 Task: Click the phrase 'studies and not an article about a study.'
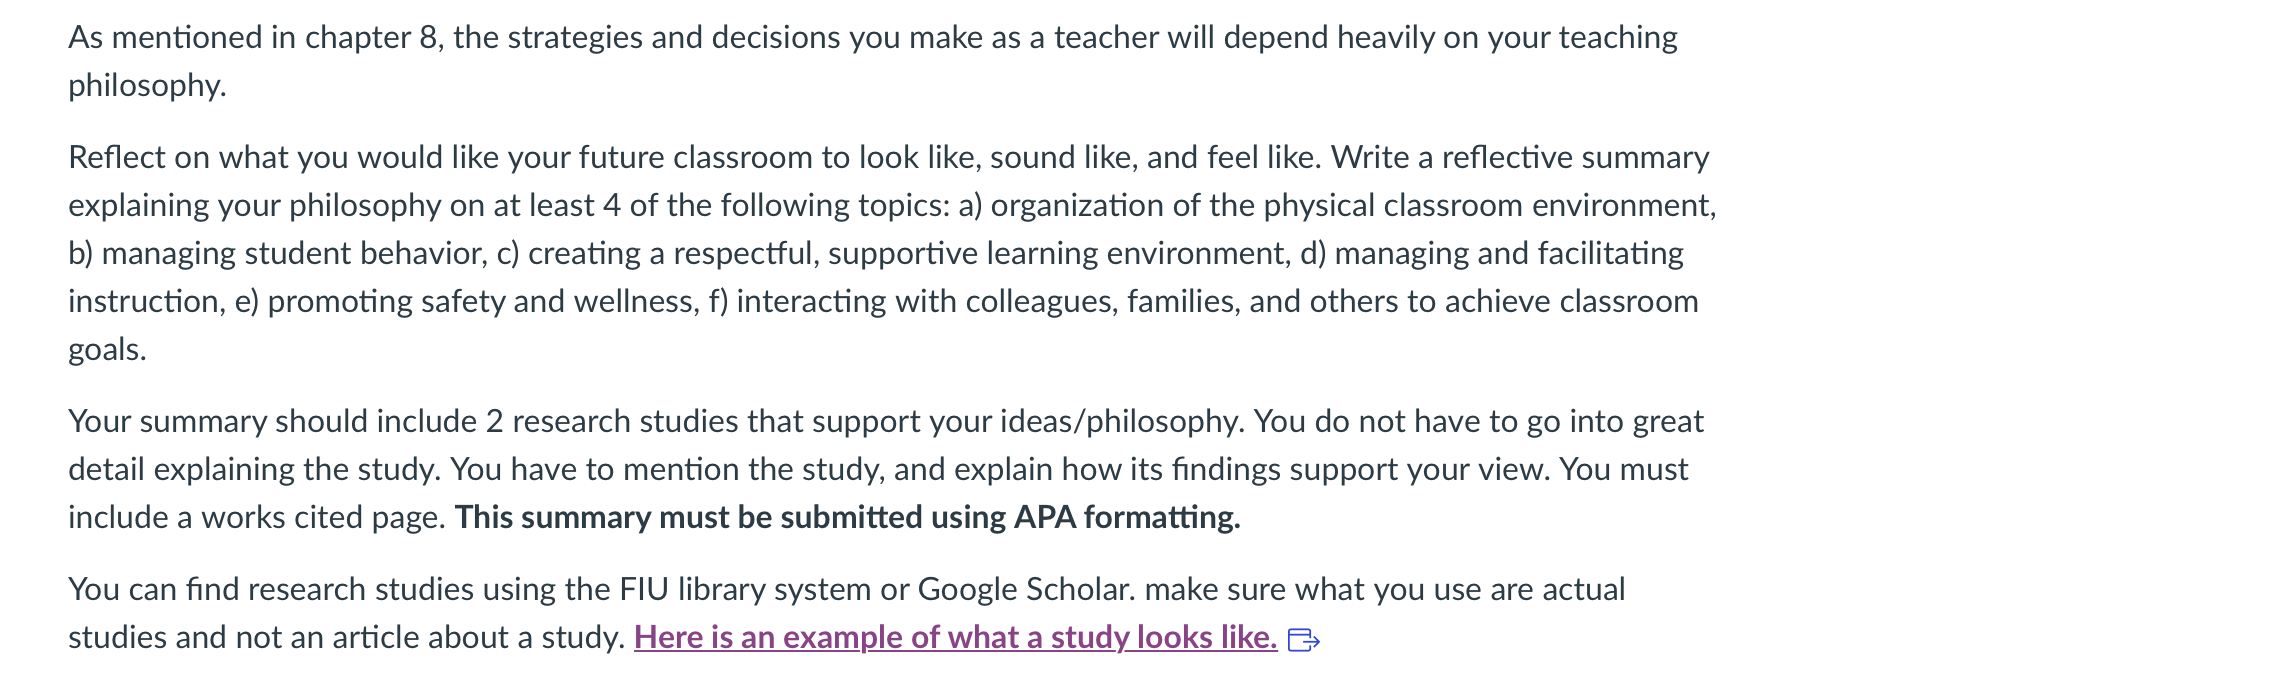coord(346,637)
